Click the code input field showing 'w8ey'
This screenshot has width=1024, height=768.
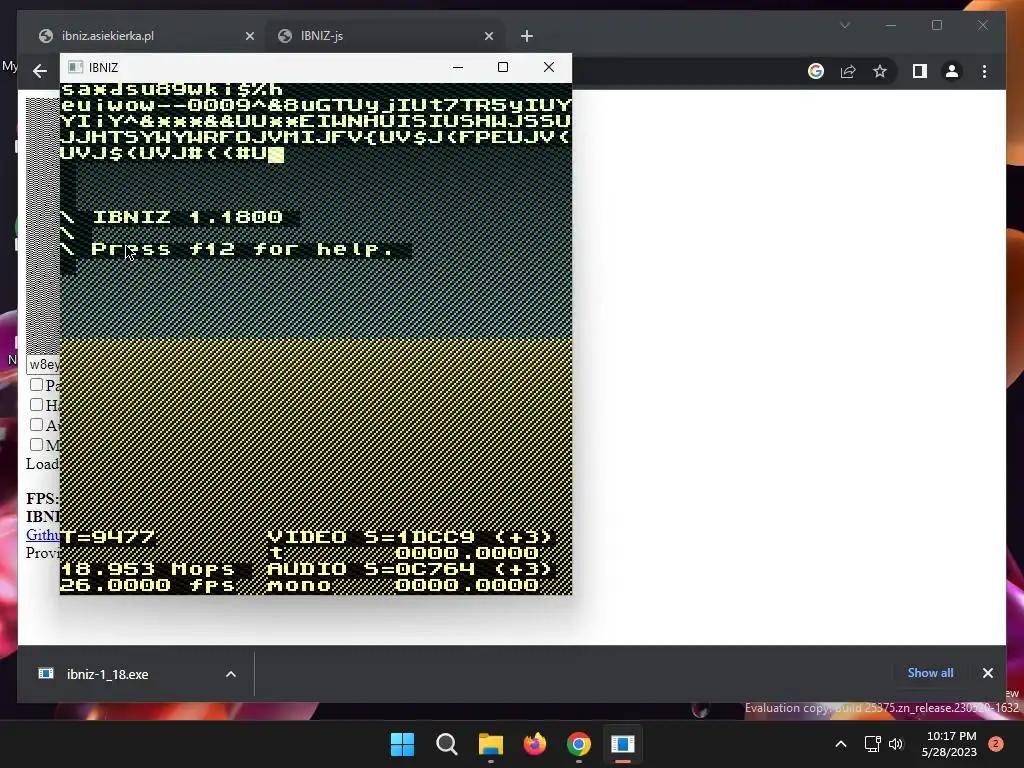click(43, 364)
